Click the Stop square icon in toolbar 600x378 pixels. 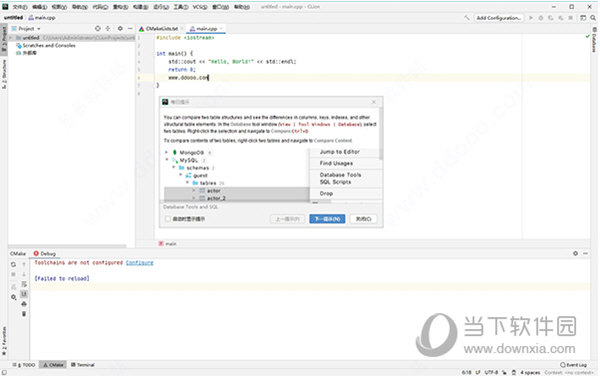(x=571, y=18)
